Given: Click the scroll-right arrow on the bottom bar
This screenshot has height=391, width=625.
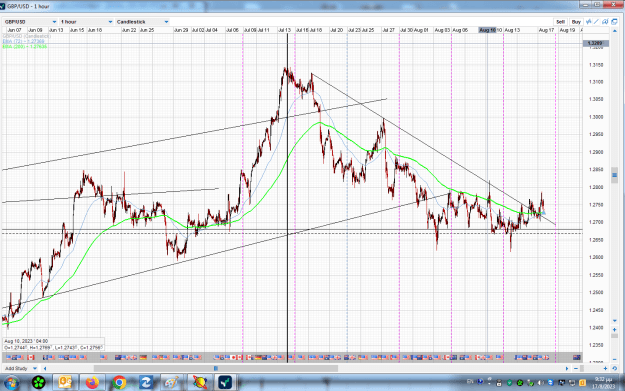Looking at the screenshot, I should click(567, 368).
